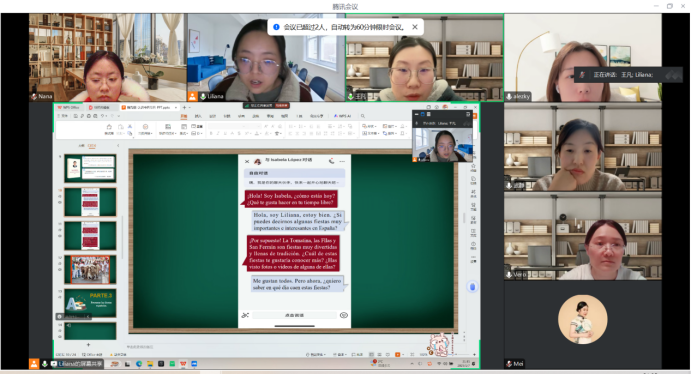Screen dimensions: 692x374
Task: Click the File Explorer folder icon in taskbar
Action: pos(150,364)
